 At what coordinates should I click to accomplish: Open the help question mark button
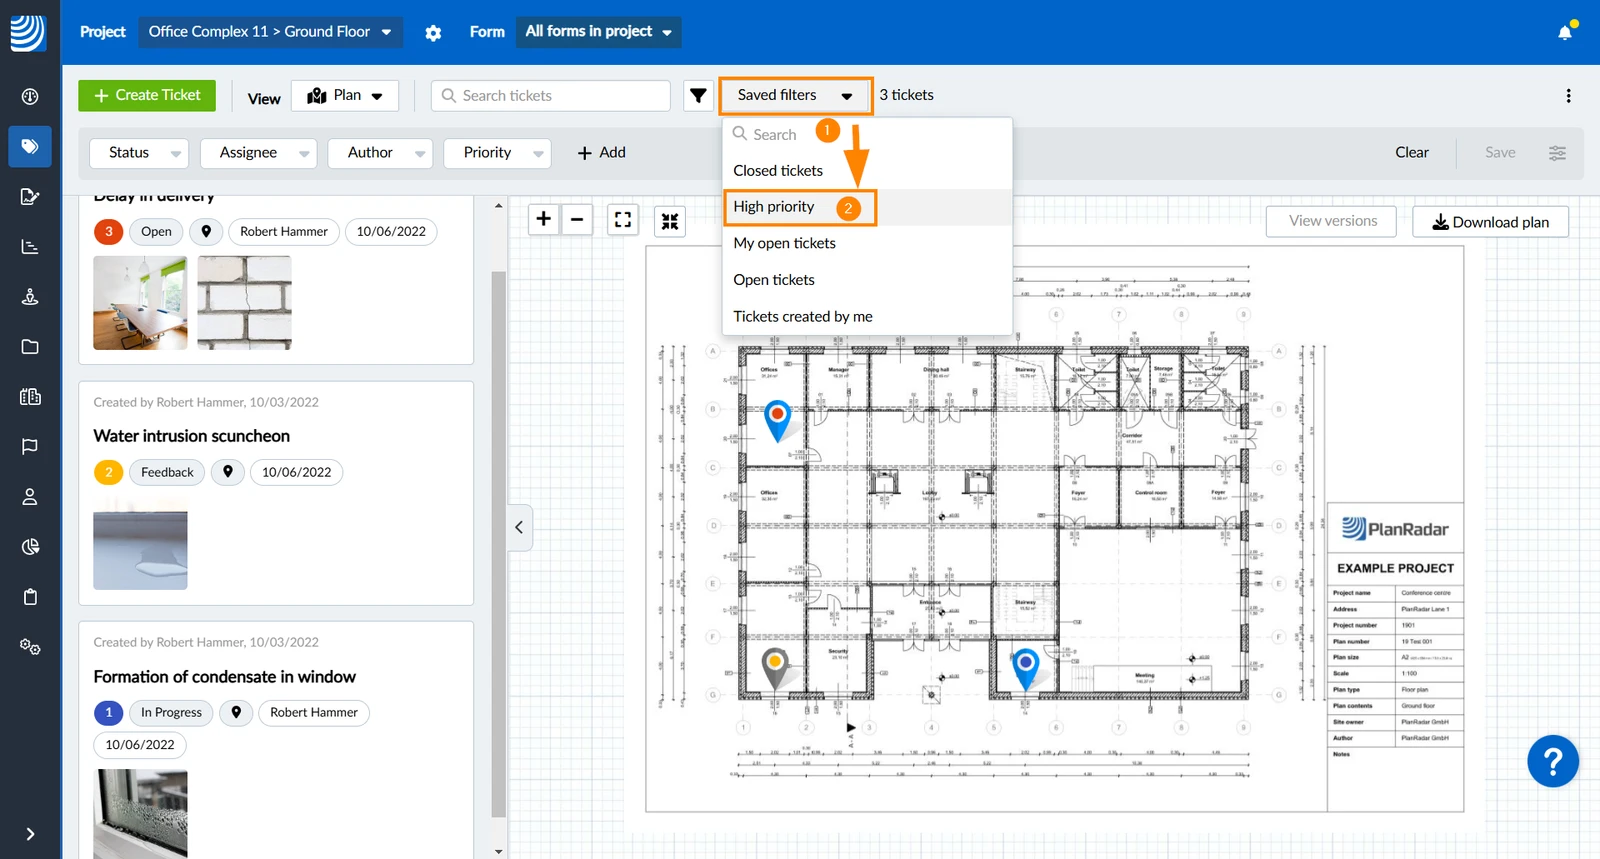pyautogui.click(x=1552, y=762)
